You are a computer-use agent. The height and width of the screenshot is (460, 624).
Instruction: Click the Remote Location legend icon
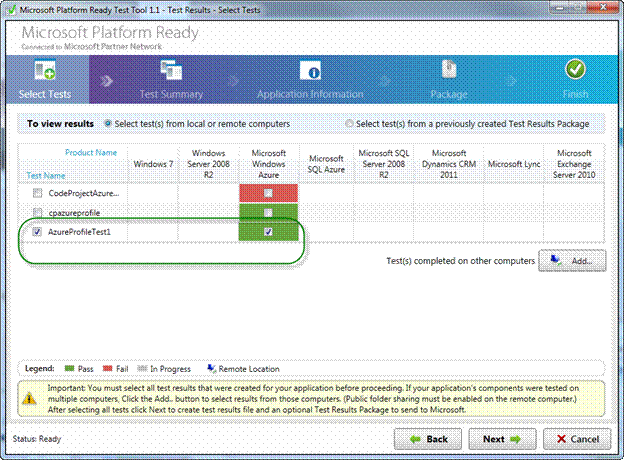click(211, 368)
